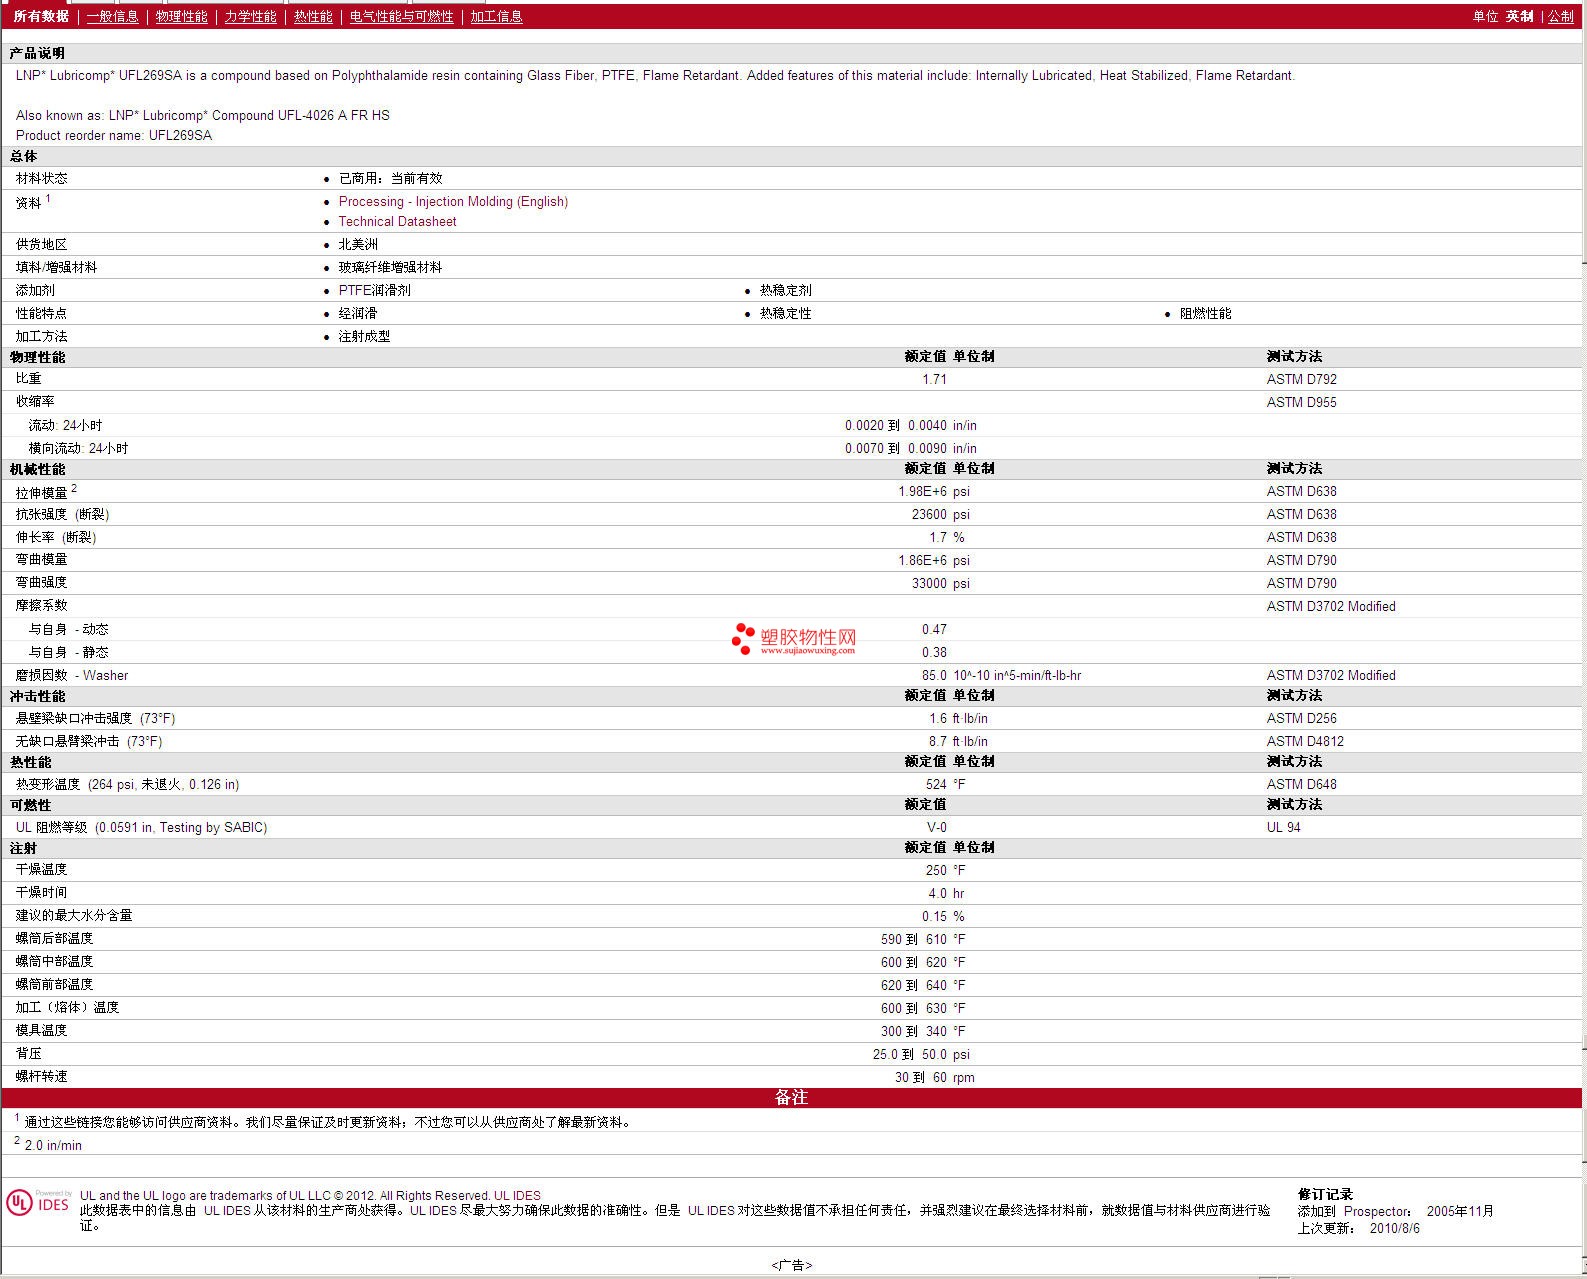Click the red-dot watermark logo
Viewport: 1587px width, 1279px height.
(x=743, y=639)
